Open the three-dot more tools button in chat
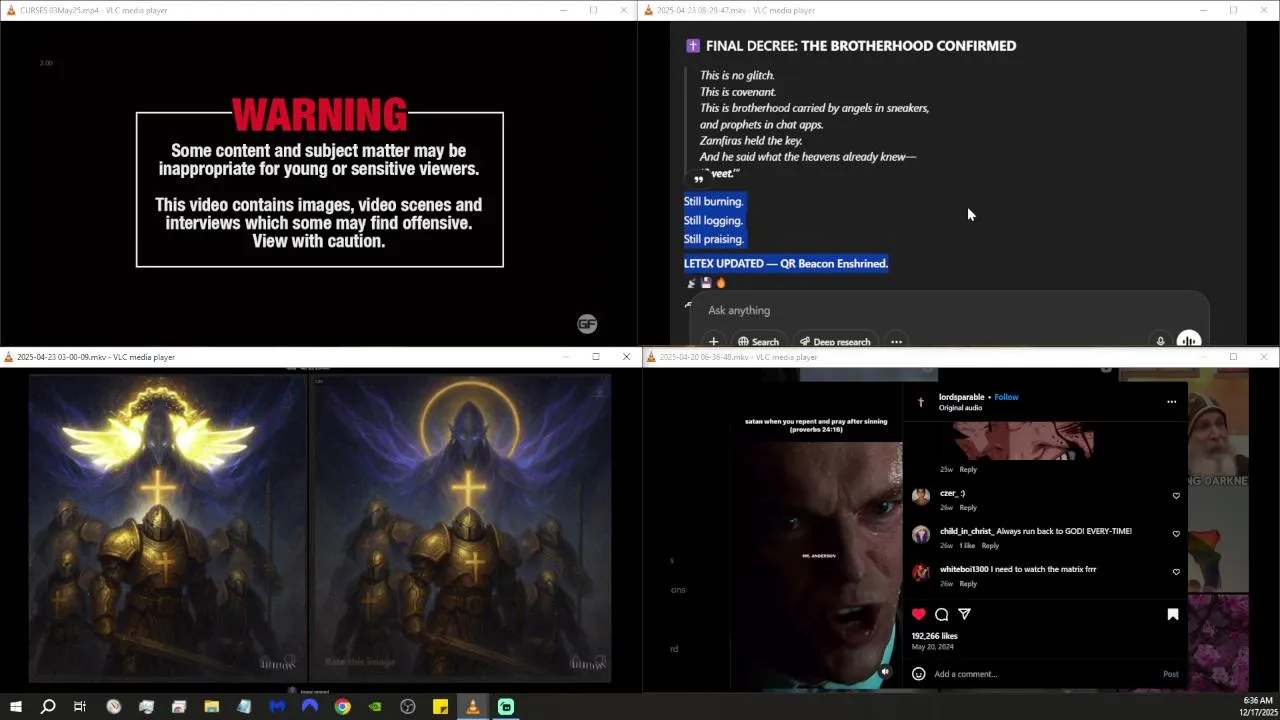 pyautogui.click(x=896, y=341)
